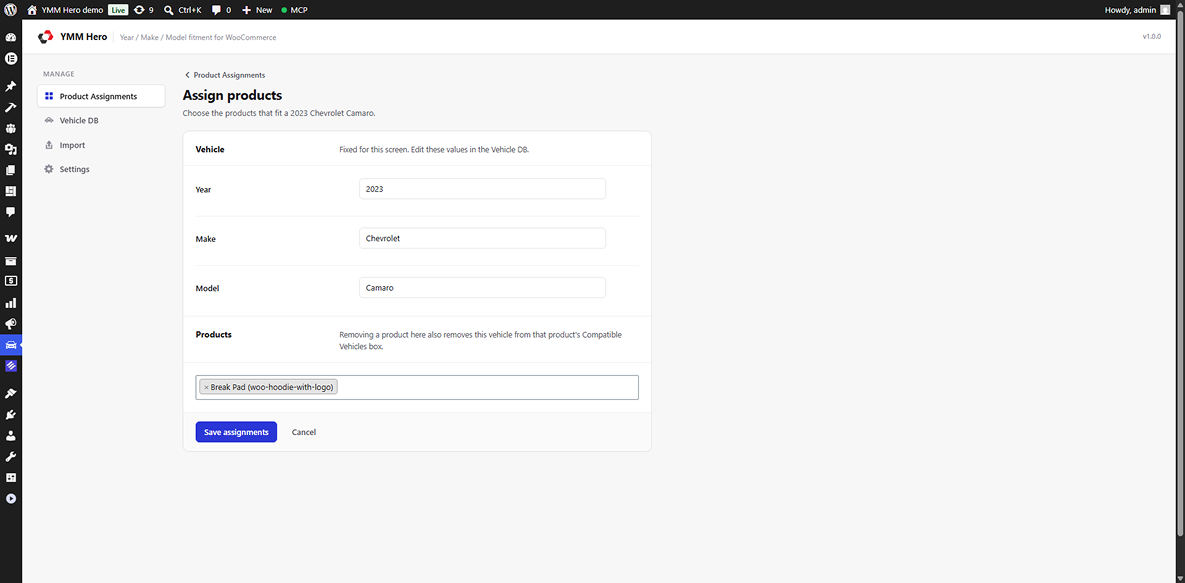Click the YMM Hero demo site name
1185x583 pixels.
(73, 10)
